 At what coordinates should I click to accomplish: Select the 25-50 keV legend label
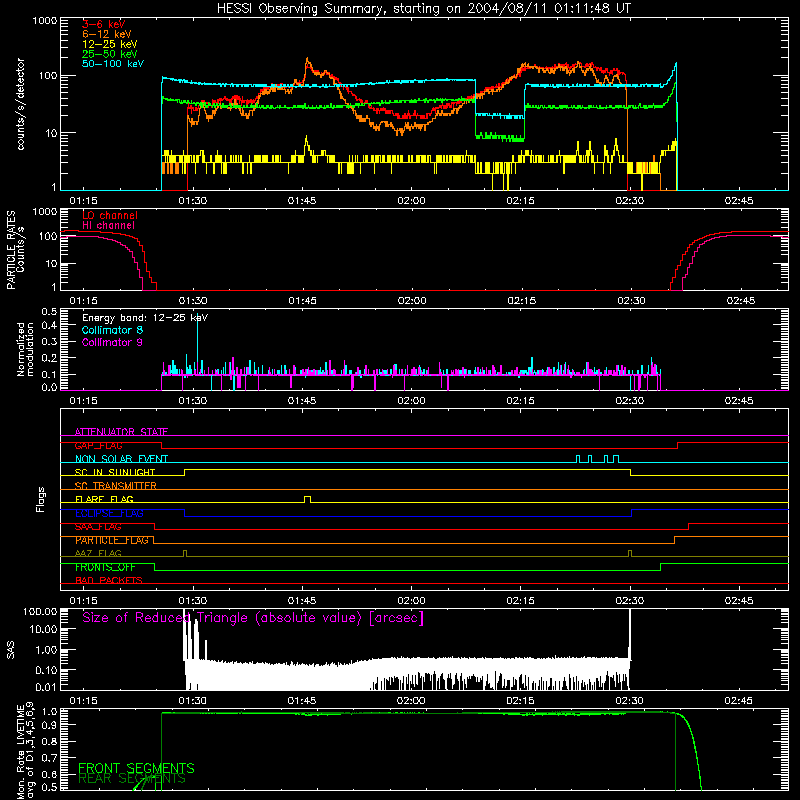(110, 54)
